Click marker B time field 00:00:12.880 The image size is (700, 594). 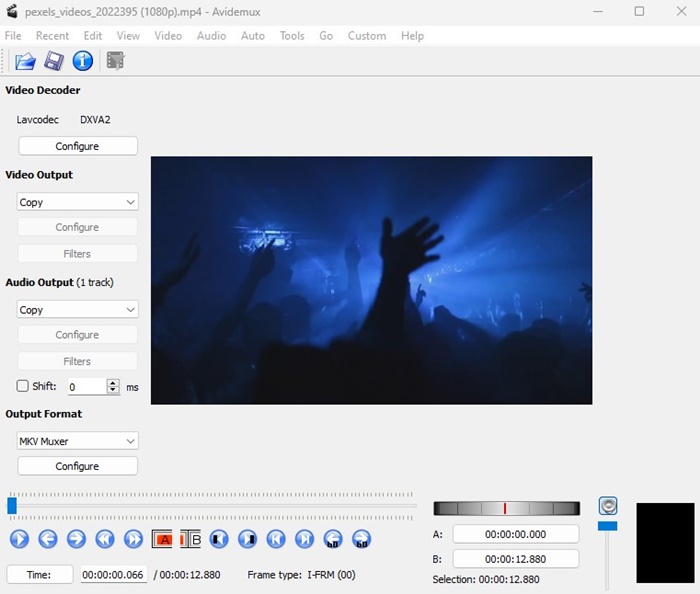(x=516, y=559)
